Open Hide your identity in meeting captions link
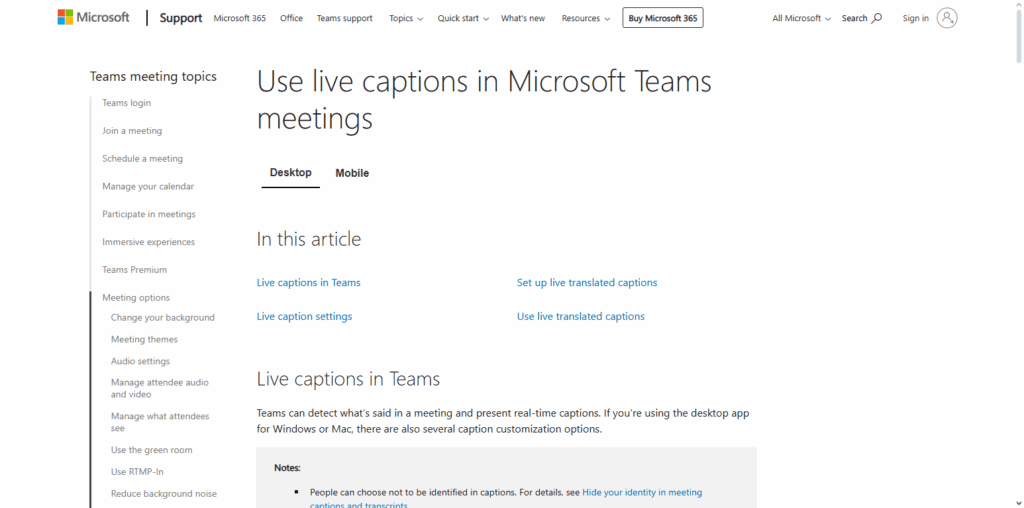The height and width of the screenshot is (508, 1024). pyautogui.click(x=642, y=492)
